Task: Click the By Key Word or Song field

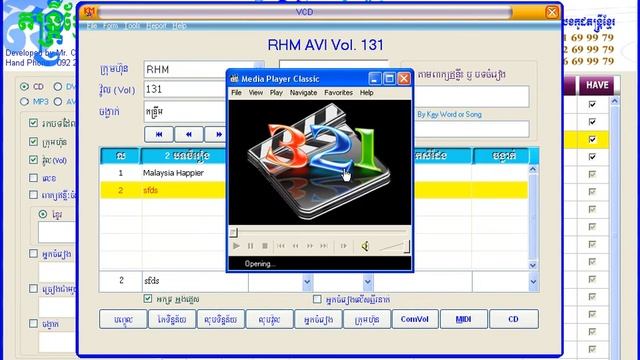Action: (x=472, y=129)
